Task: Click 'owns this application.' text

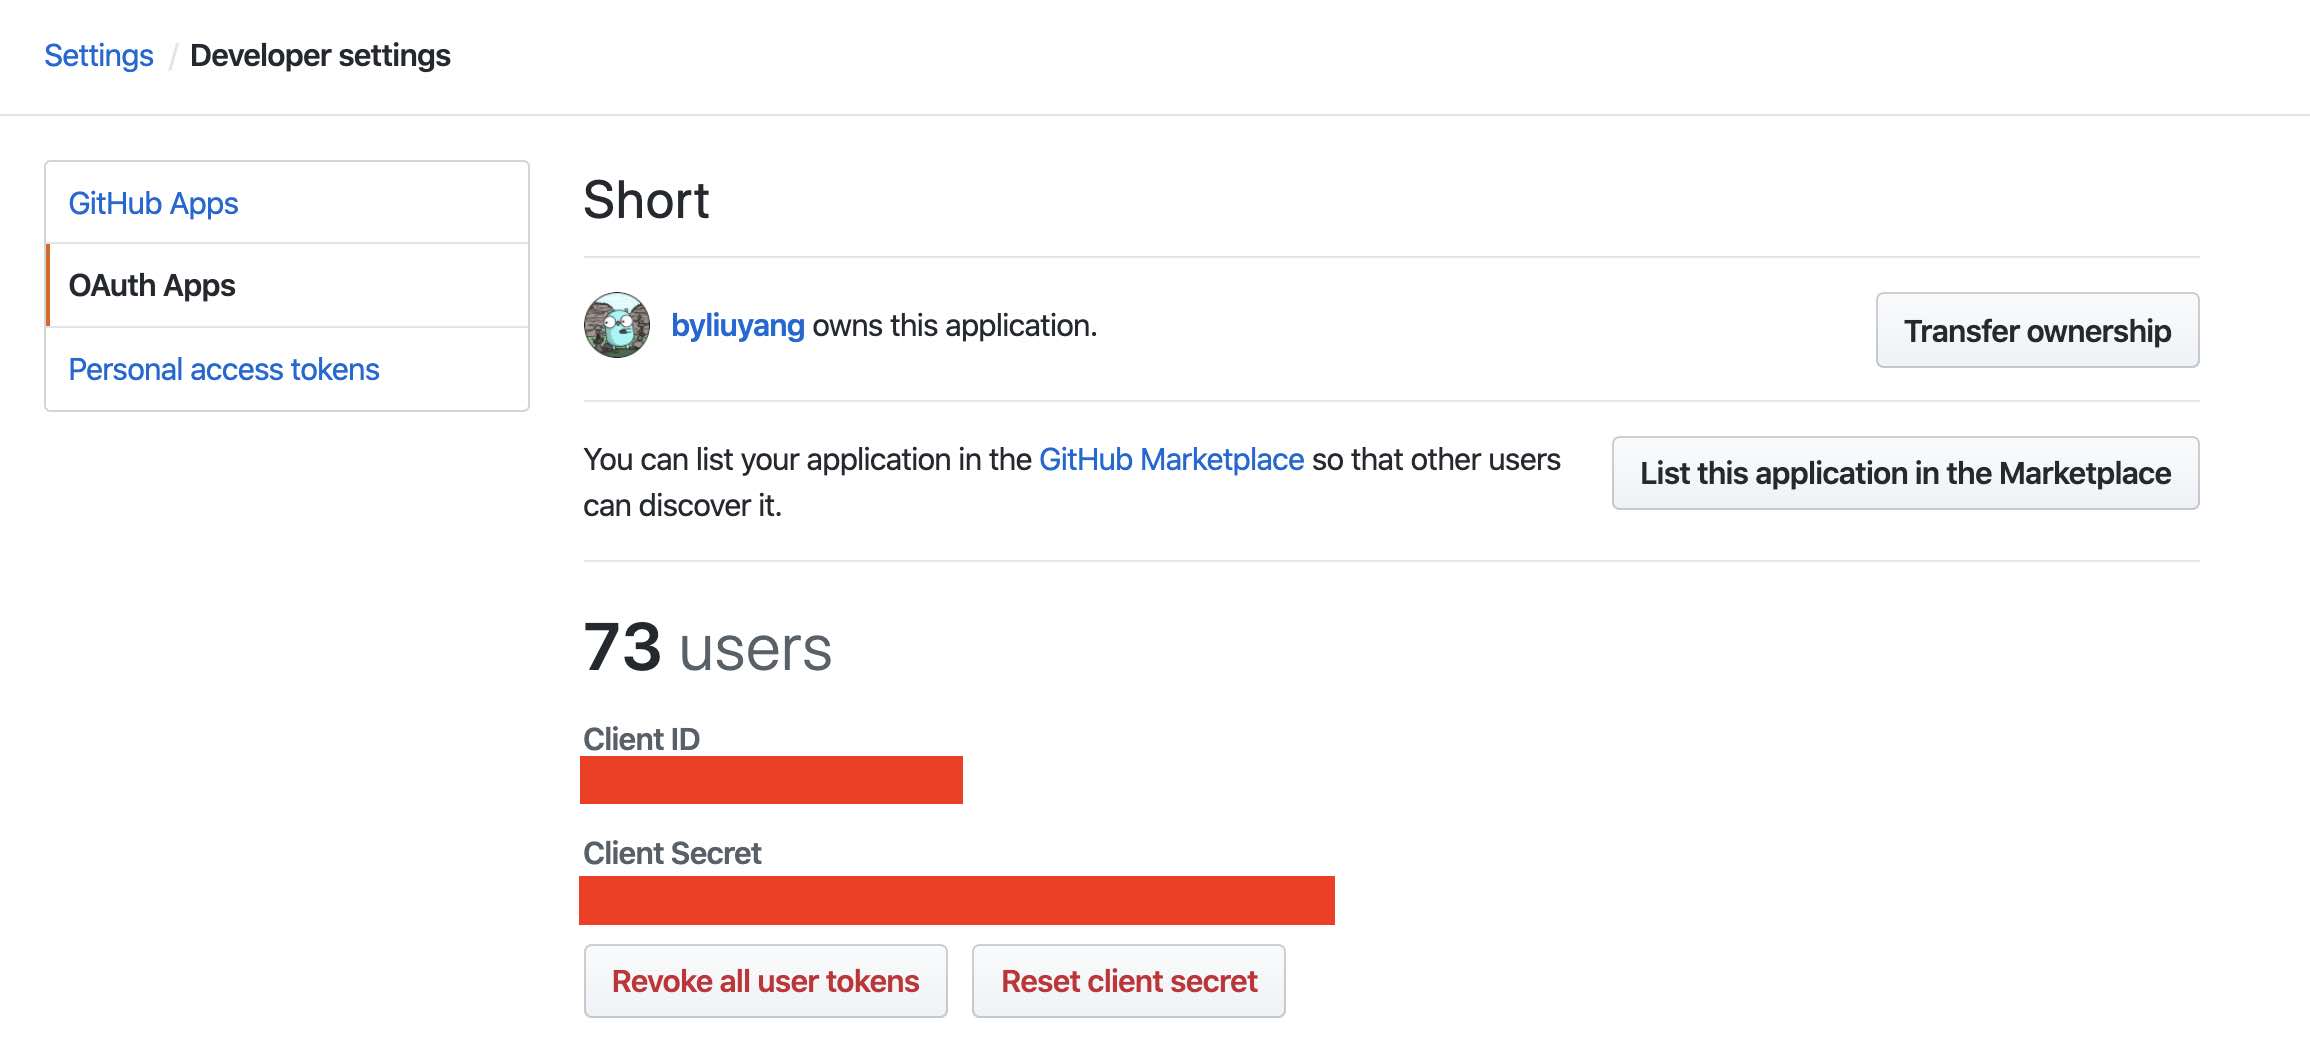Action: point(955,326)
